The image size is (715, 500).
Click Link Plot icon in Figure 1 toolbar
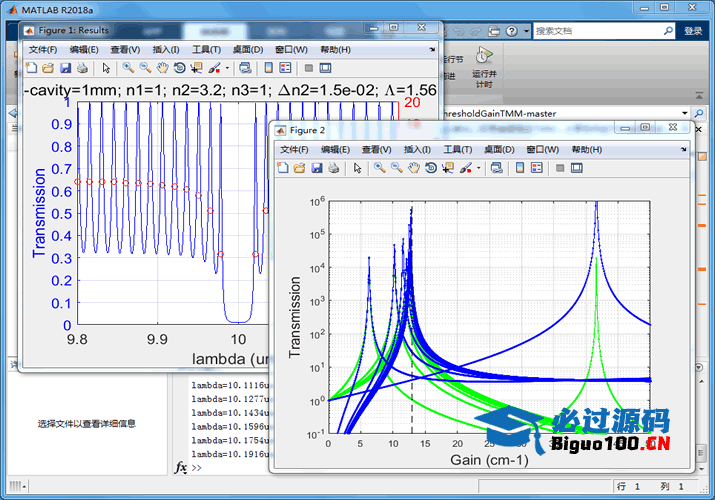245,68
